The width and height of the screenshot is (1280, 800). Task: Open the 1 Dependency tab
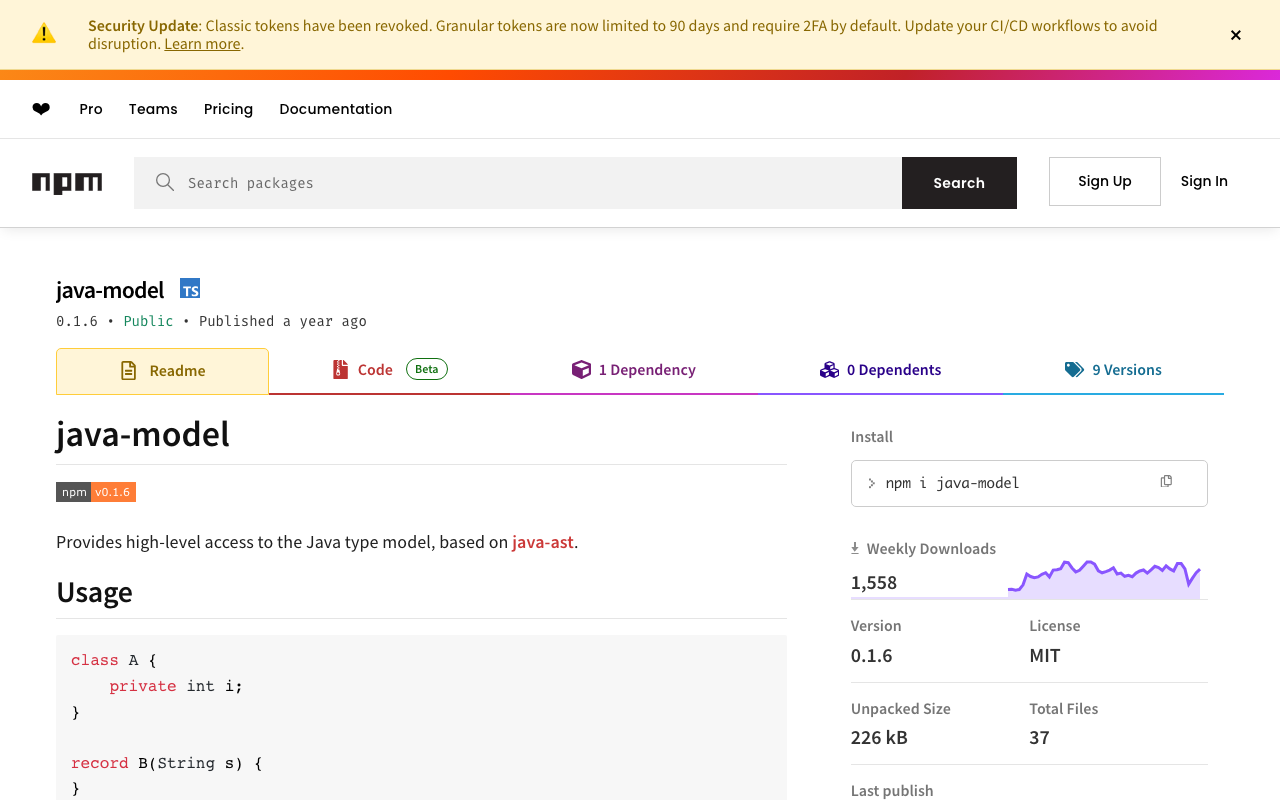(634, 370)
